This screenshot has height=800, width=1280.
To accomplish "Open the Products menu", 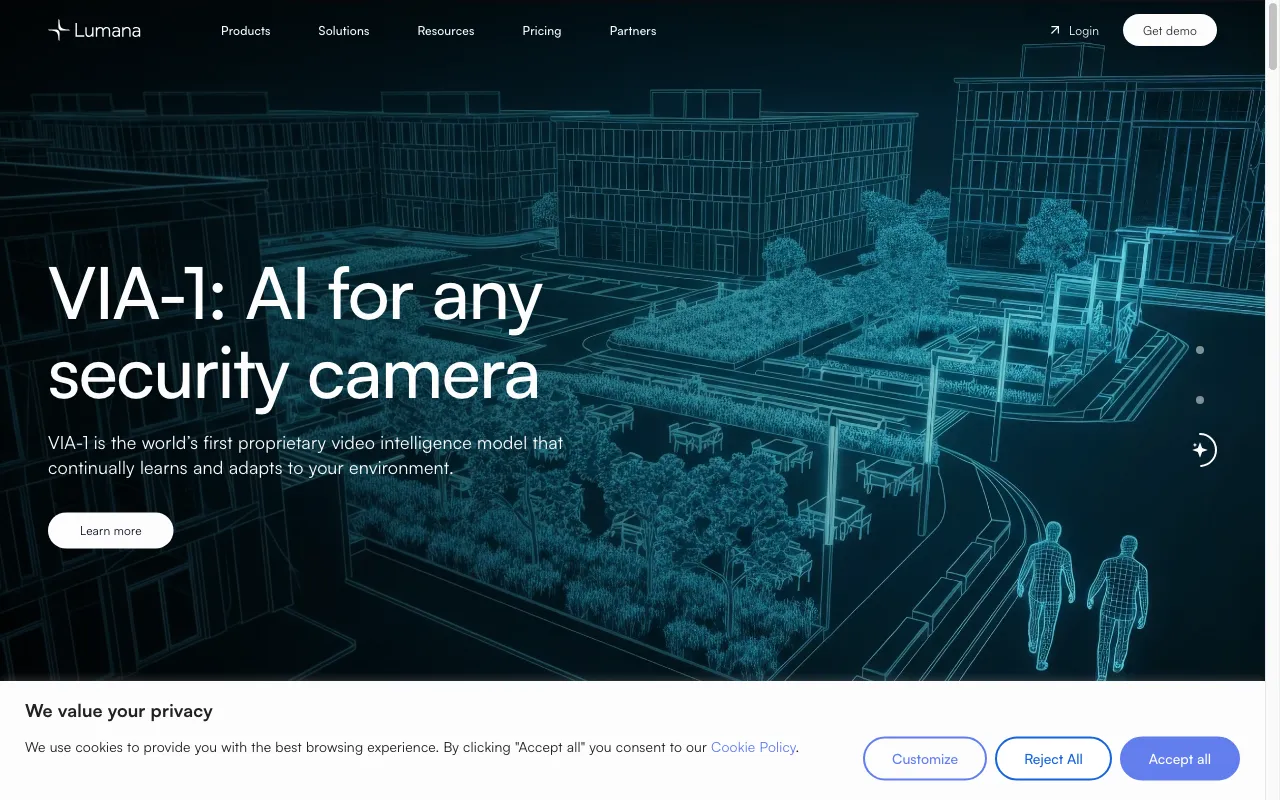I will coord(246,31).
